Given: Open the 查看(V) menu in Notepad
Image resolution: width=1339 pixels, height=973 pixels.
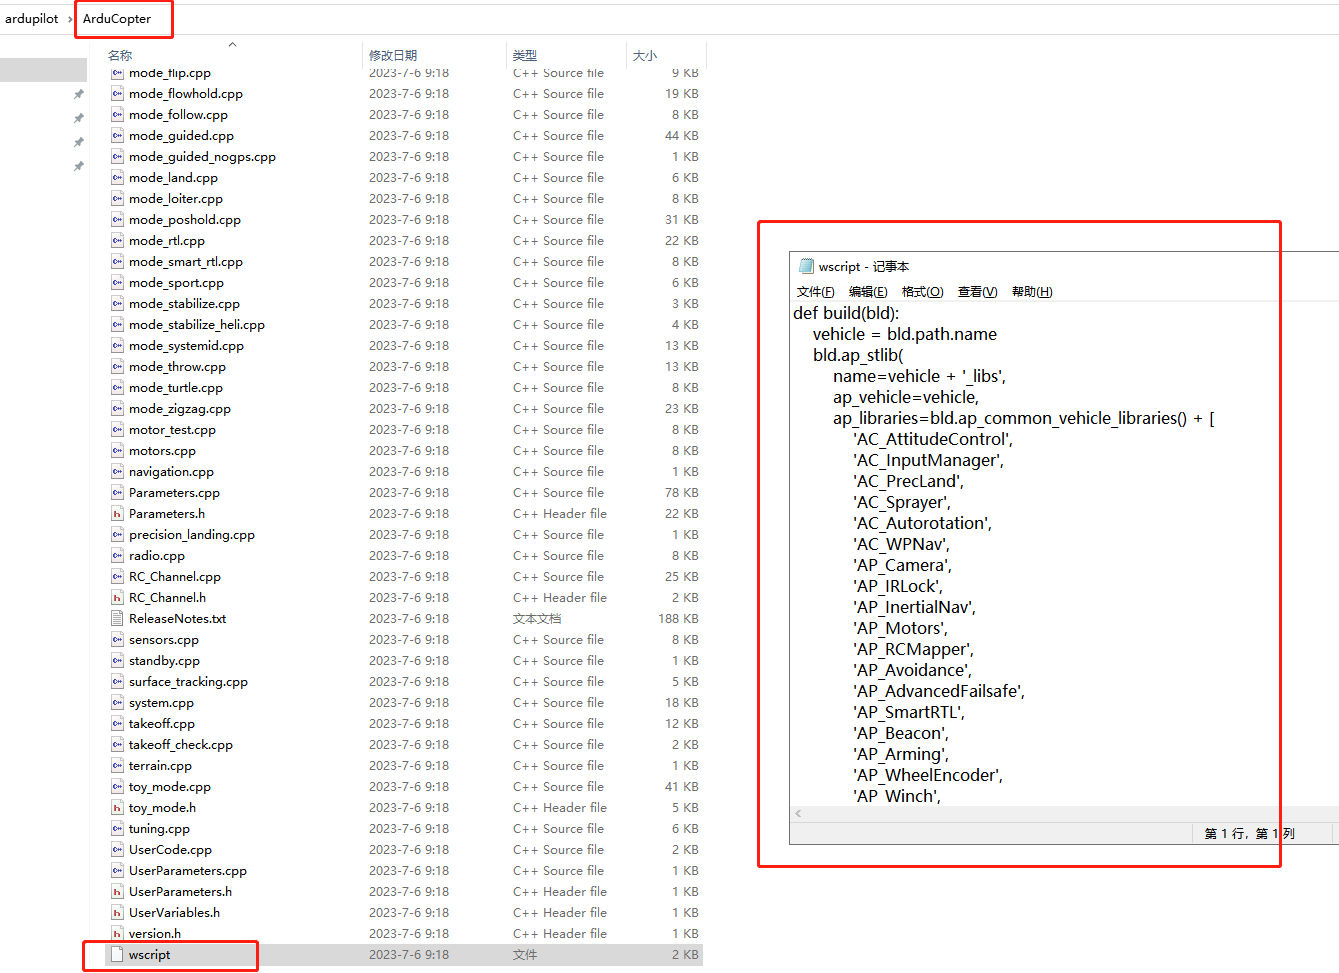Looking at the screenshot, I should pyautogui.click(x=977, y=292).
